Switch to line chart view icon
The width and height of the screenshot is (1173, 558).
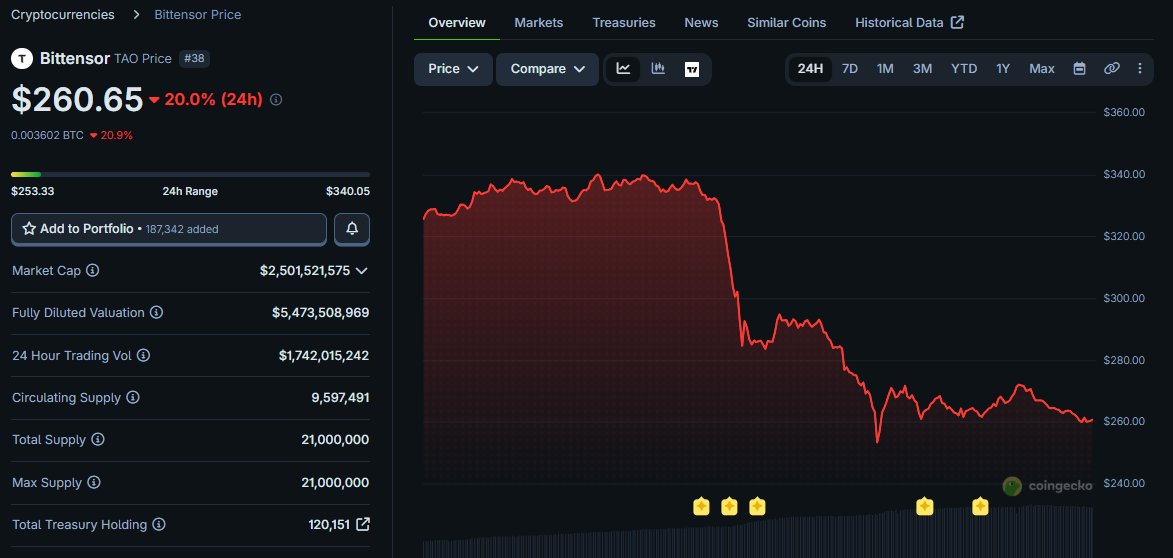point(624,69)
